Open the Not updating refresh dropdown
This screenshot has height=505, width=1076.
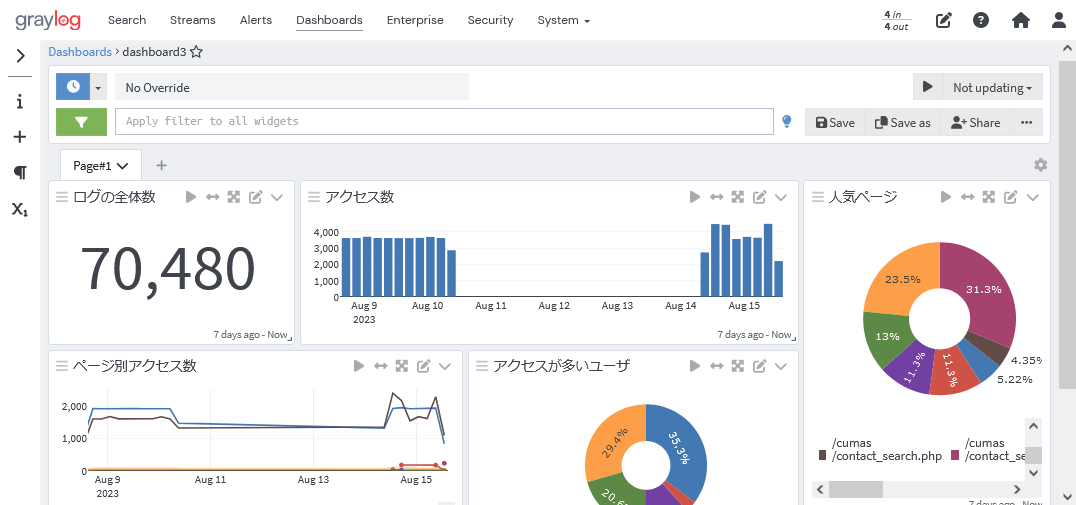point(992,87)
